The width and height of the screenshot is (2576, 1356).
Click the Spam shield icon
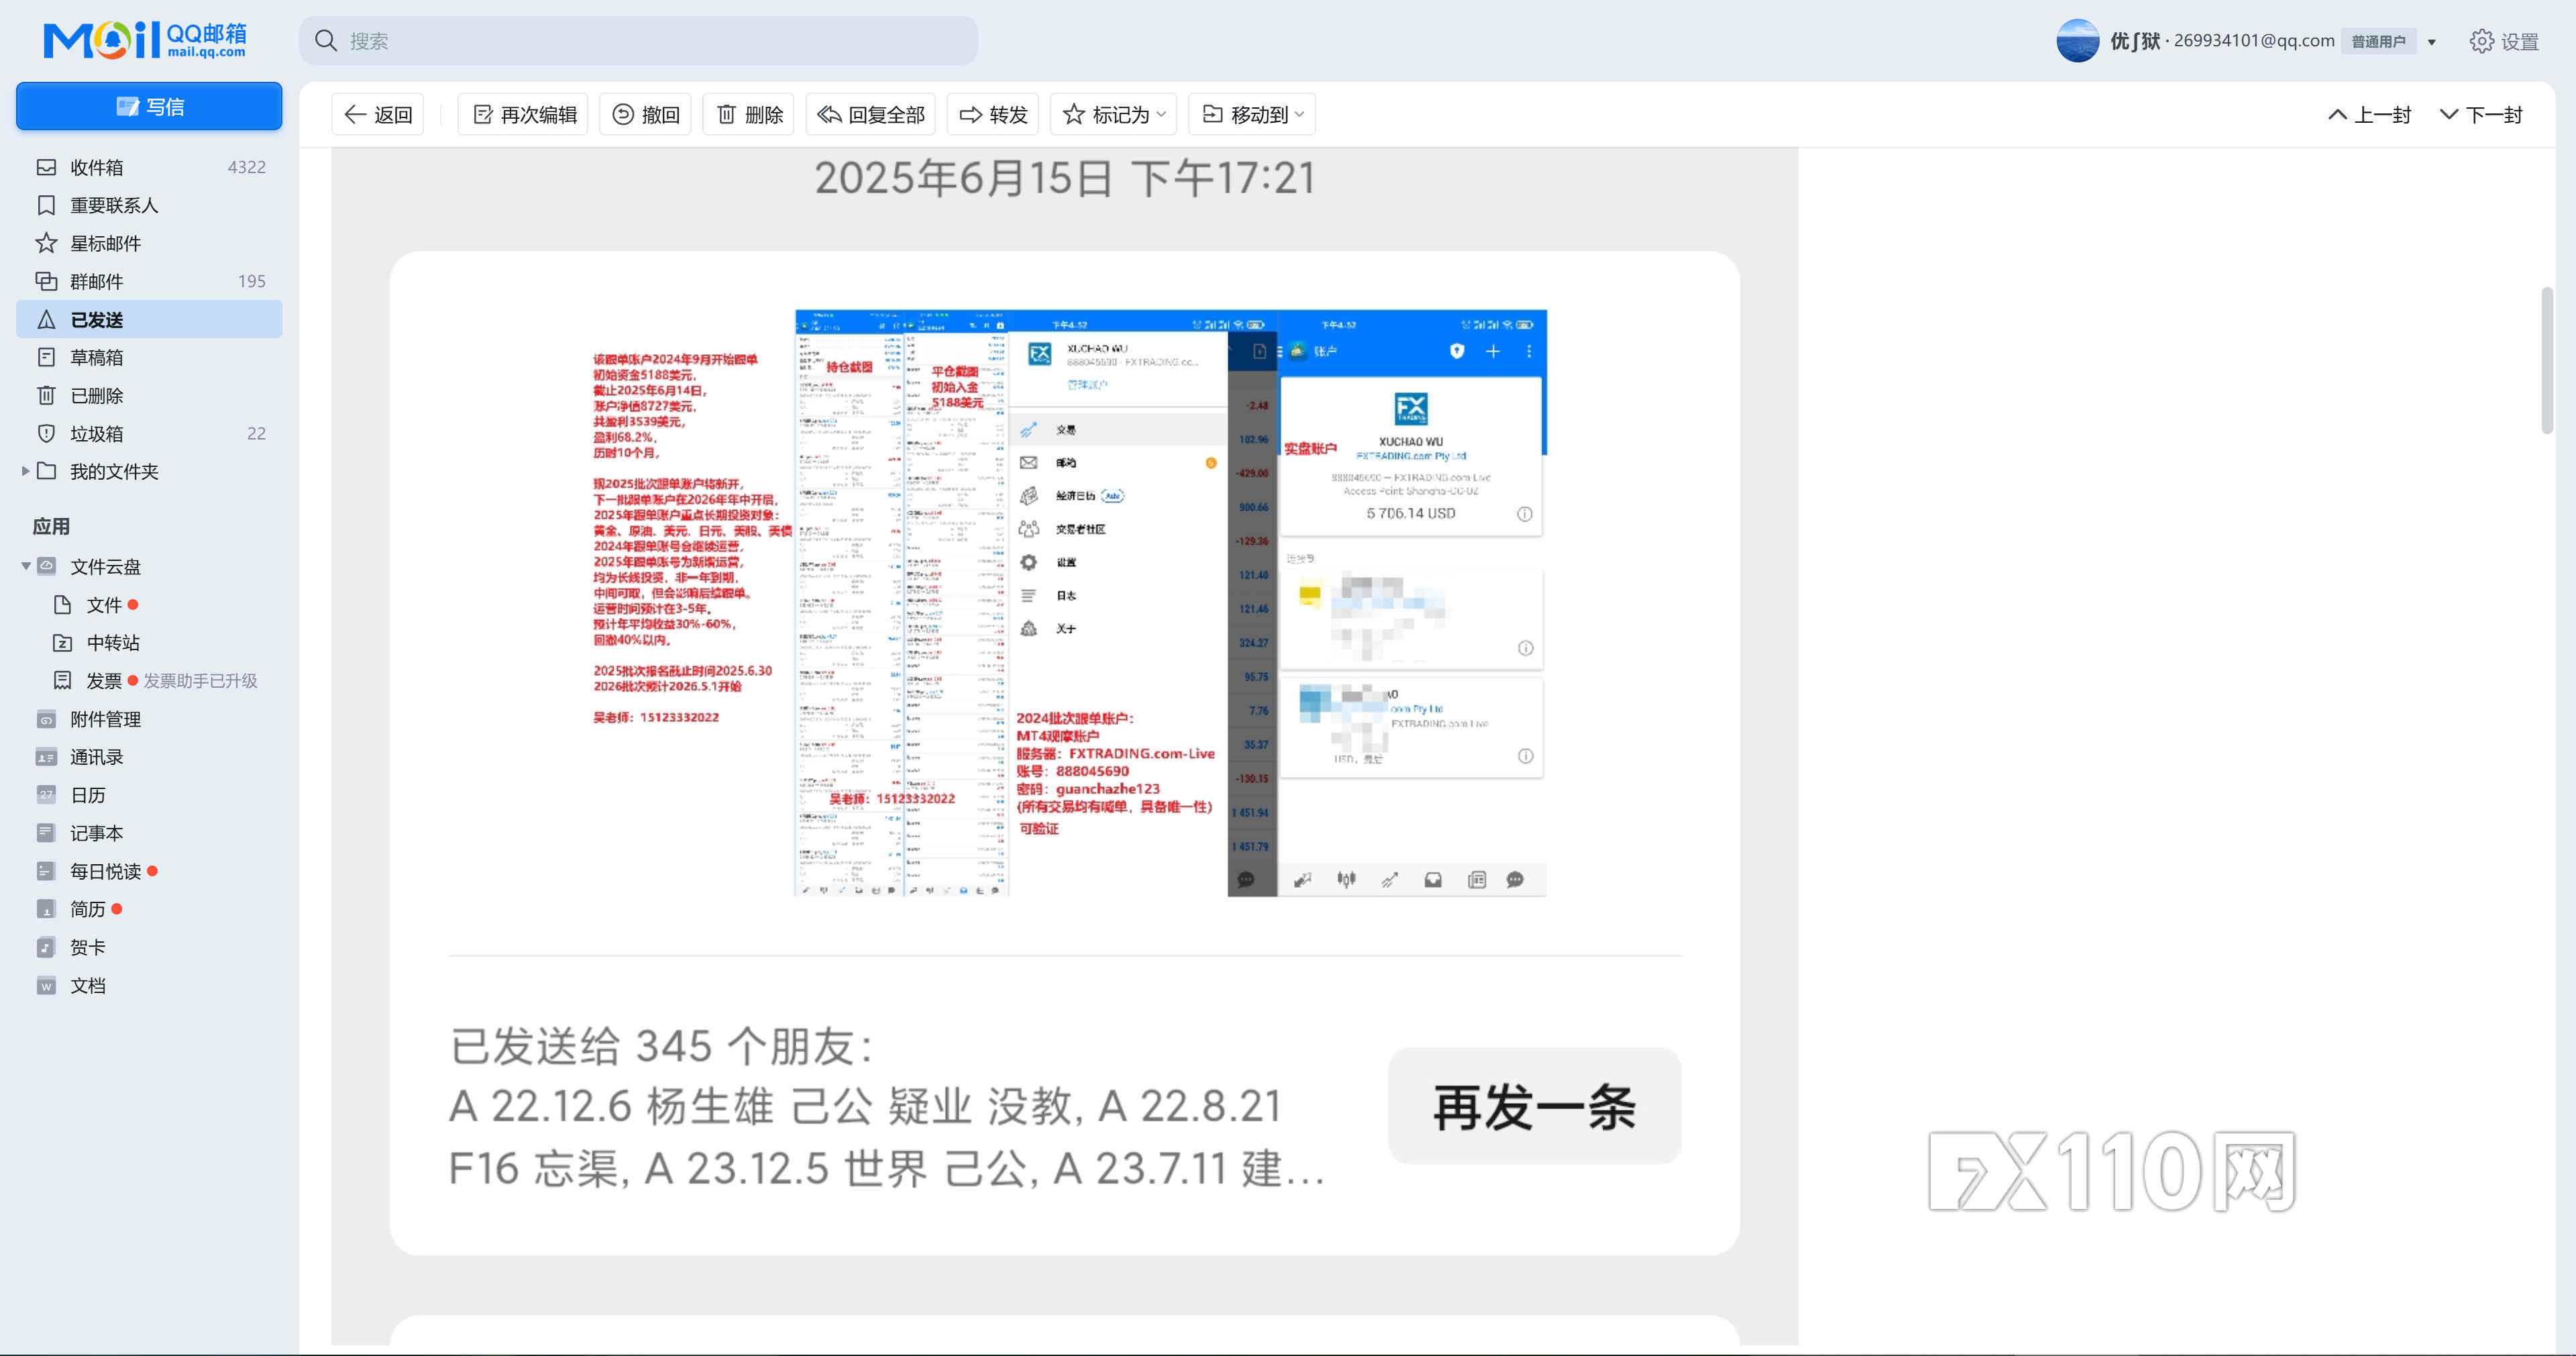tap(46, 433)
